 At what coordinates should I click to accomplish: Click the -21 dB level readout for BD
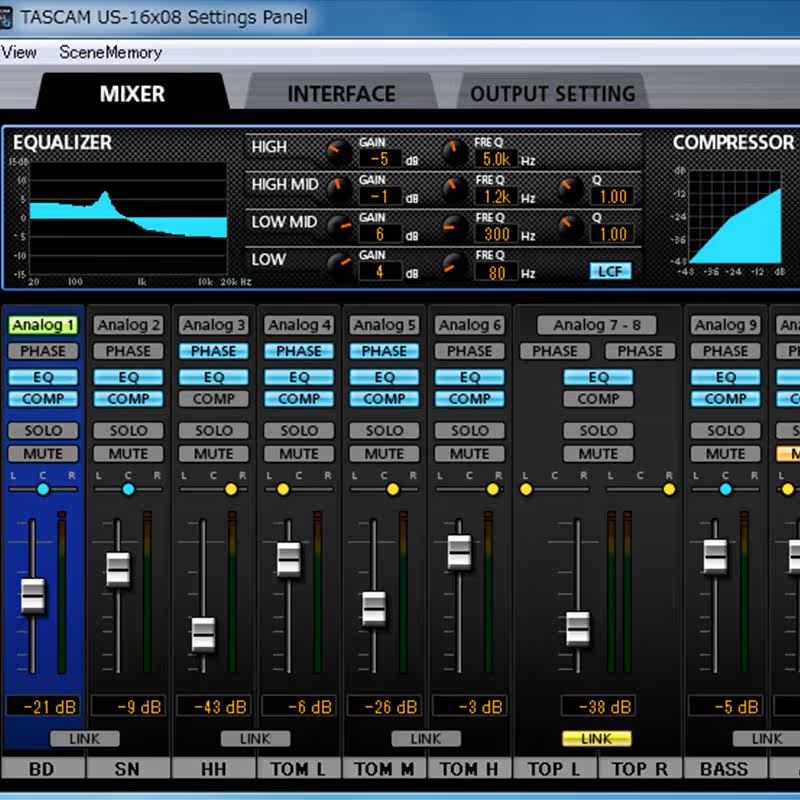coord(43,706)
